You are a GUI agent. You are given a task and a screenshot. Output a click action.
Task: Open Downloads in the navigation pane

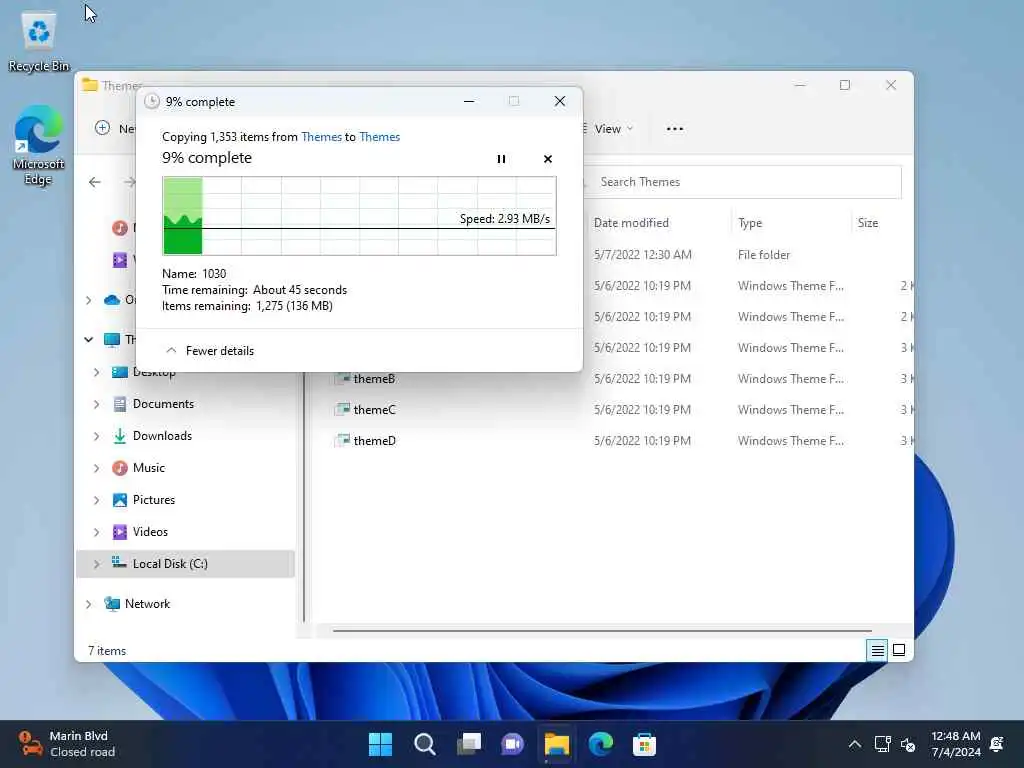pos(162,436)
